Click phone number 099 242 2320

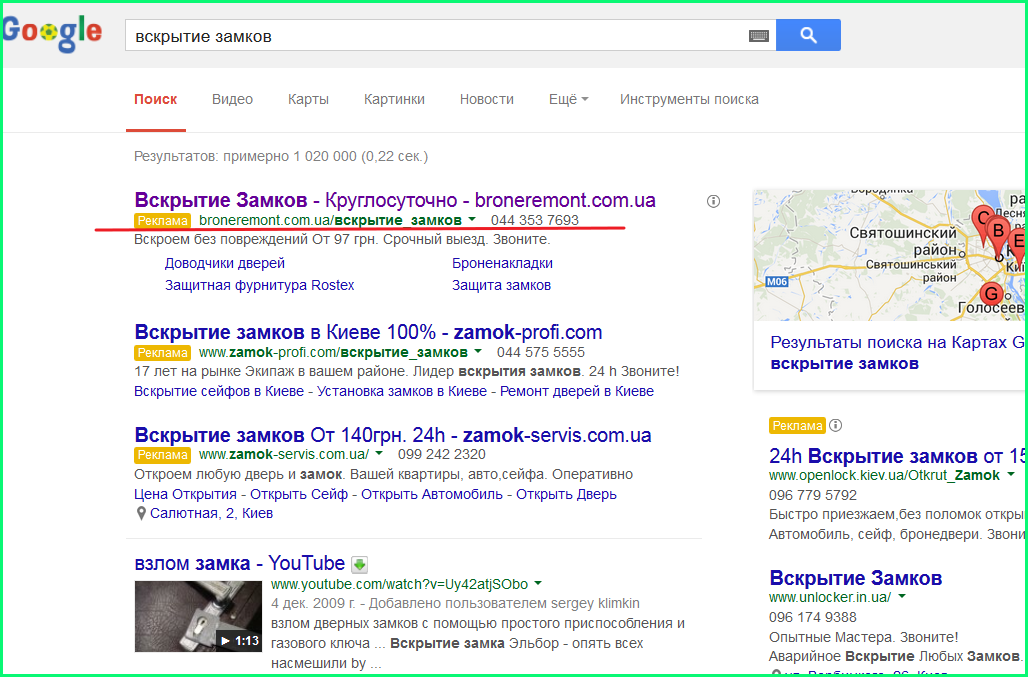(x=442, y=454)
